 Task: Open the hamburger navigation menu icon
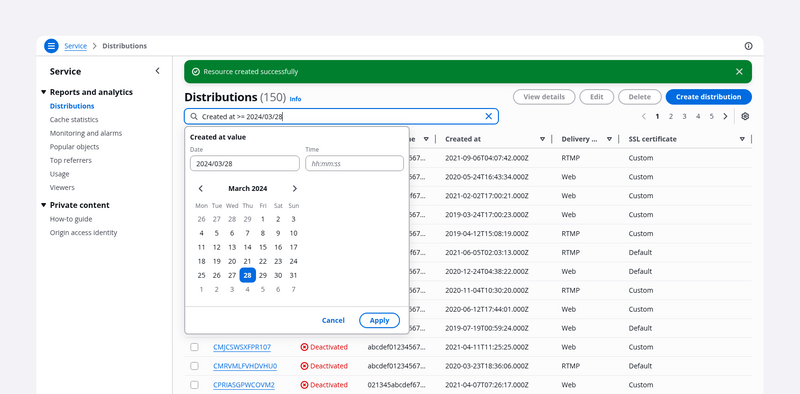pos(51,46)
